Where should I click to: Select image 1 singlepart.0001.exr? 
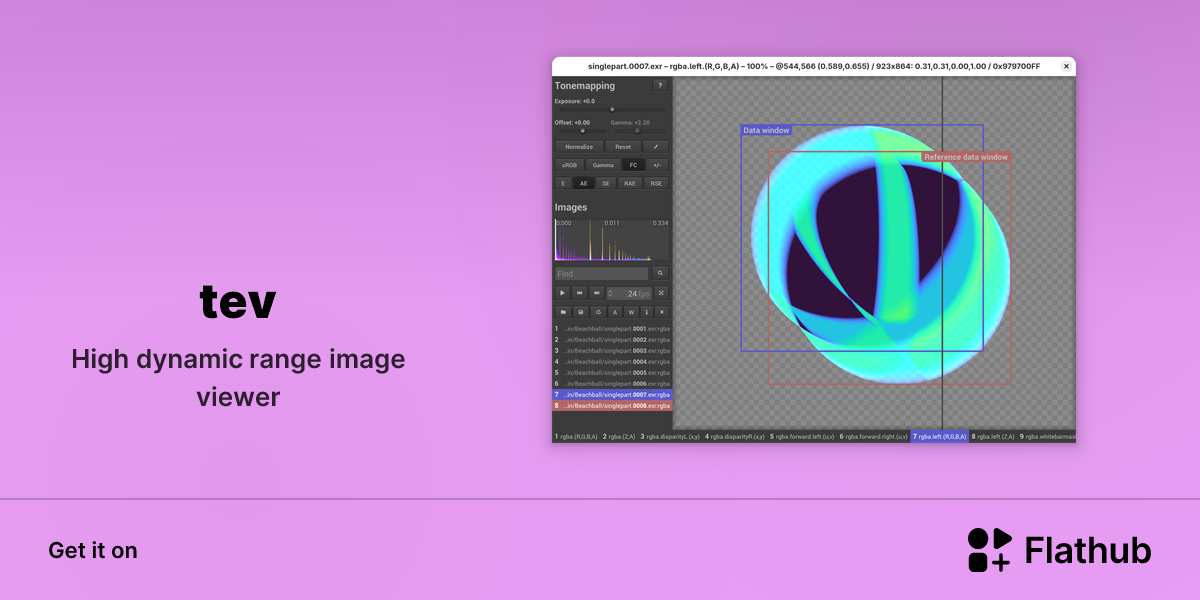click(x=612, y=328)
